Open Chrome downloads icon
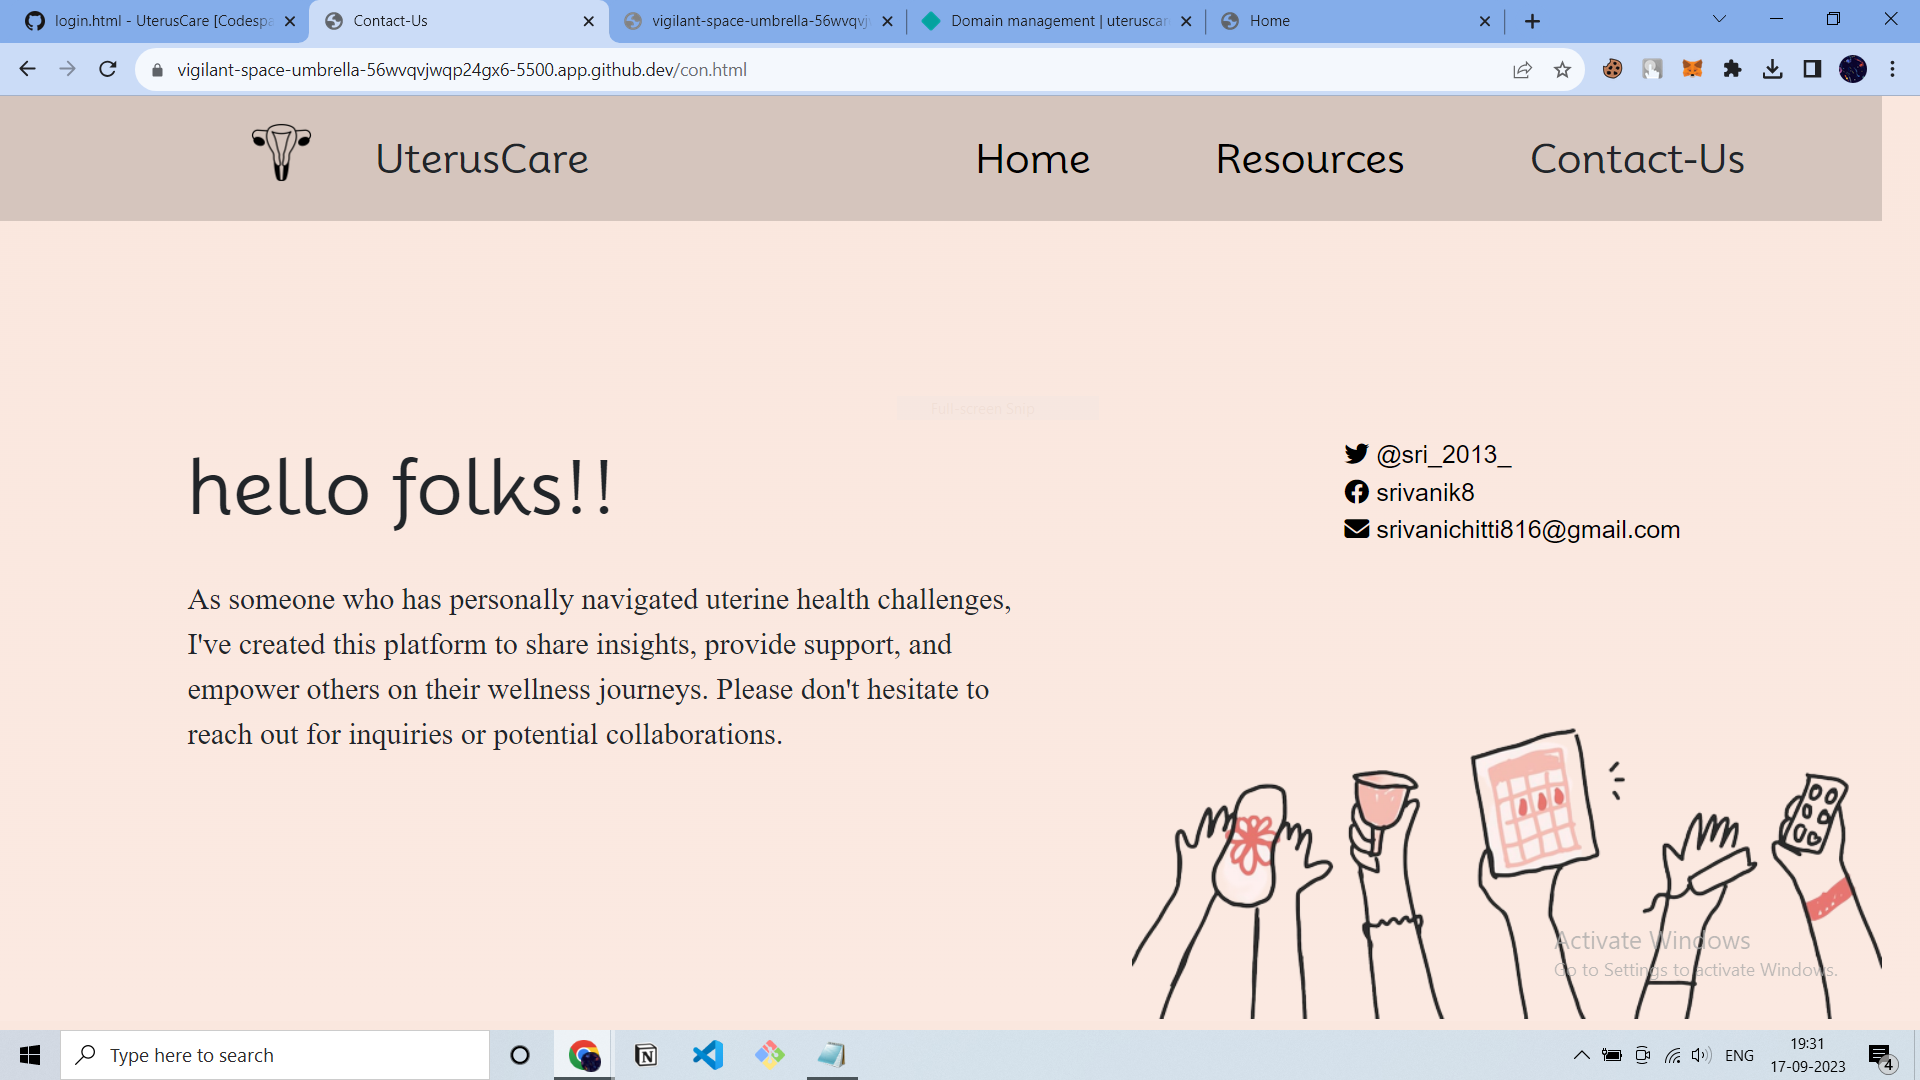The image size is (1920, 1080). (1772, 69)
